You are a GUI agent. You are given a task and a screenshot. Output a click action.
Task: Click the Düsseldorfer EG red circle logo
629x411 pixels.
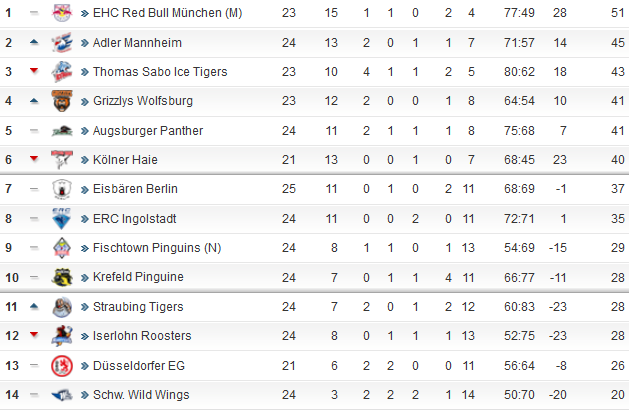[62, 366]
